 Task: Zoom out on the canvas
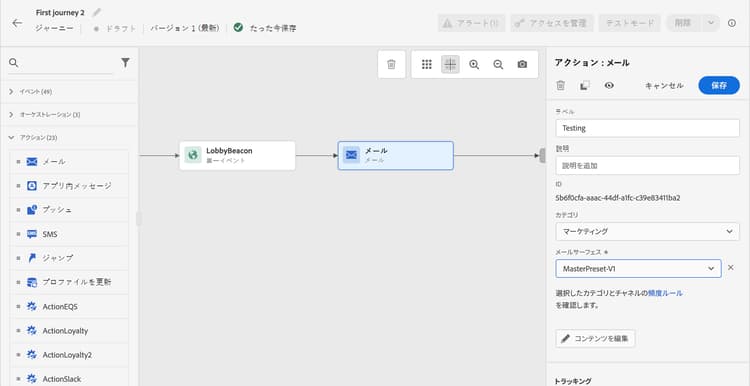click(x=498, y=64)
